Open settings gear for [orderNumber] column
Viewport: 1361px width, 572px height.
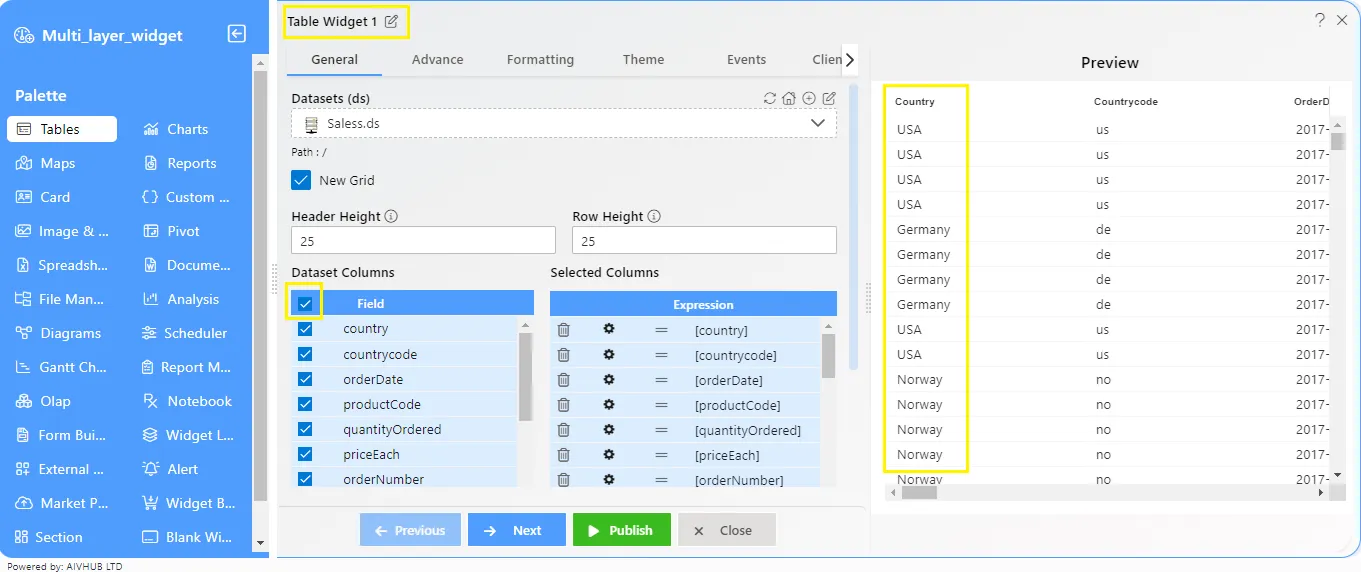click(608, 480)
